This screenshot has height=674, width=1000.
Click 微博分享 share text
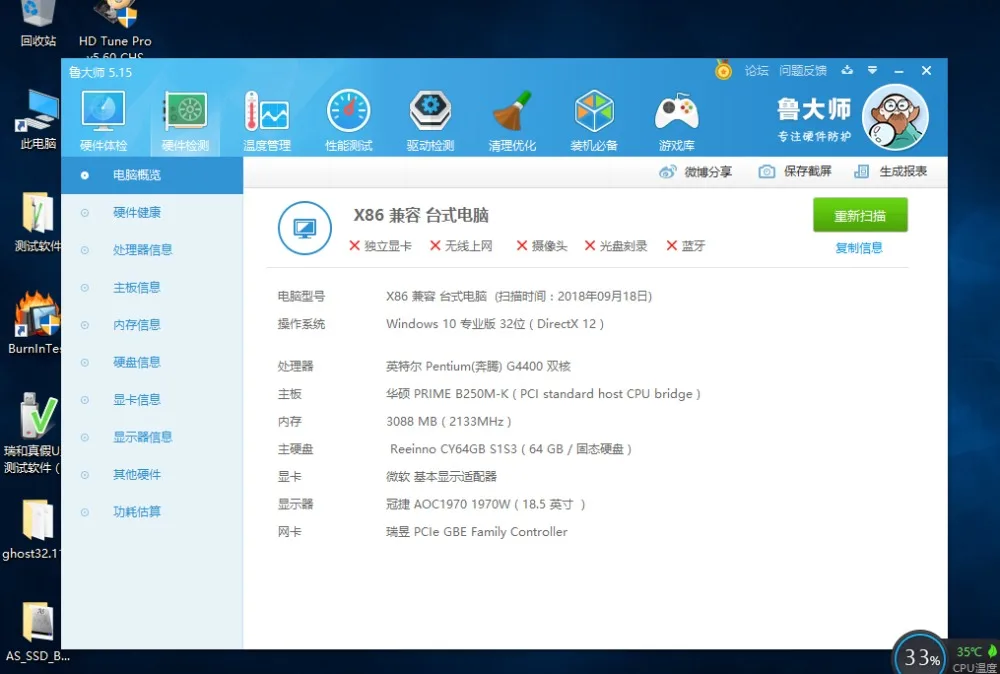[708, 172]
